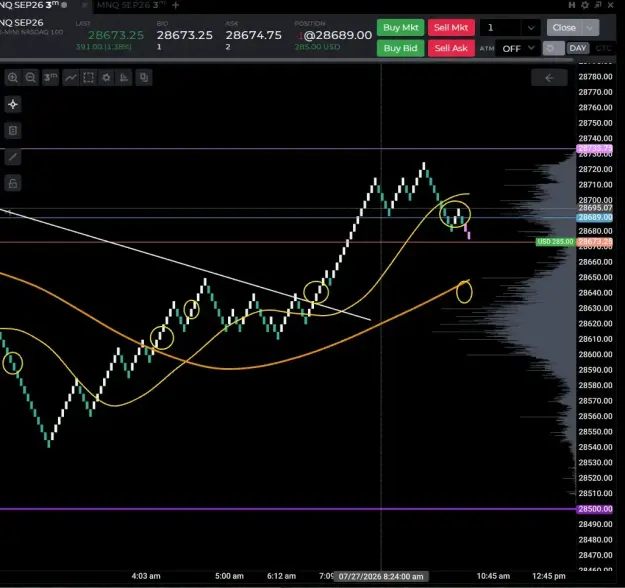The height and width of the screenshot is (588, 625).
Task: Click the NQ SEP26 instrument name
Action: (x=22, y=22)
